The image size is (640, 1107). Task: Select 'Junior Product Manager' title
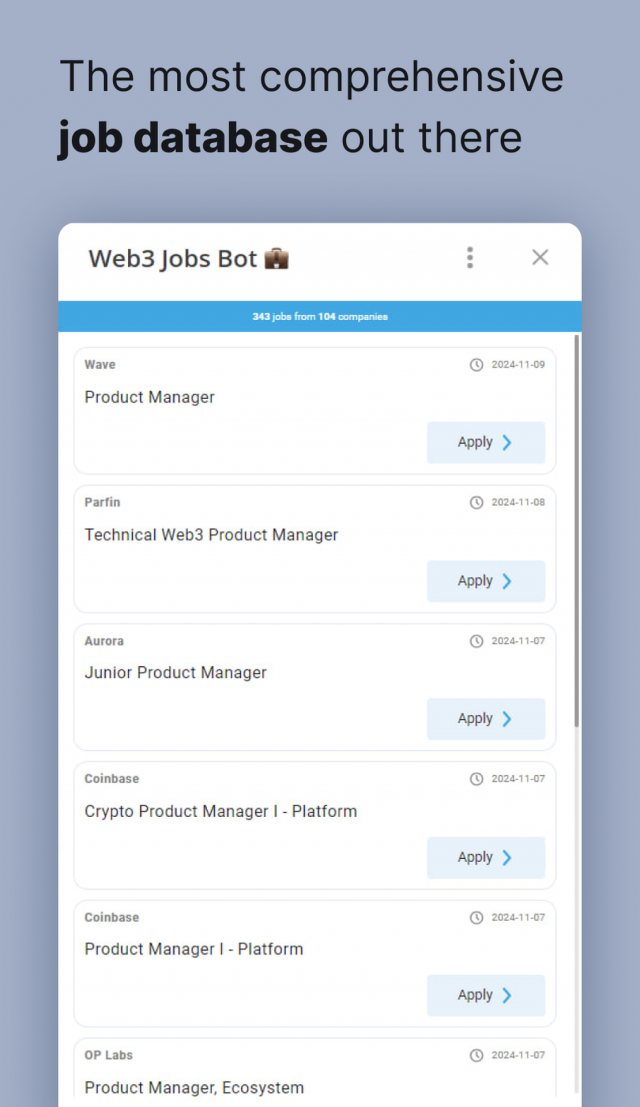pos(176,673)
